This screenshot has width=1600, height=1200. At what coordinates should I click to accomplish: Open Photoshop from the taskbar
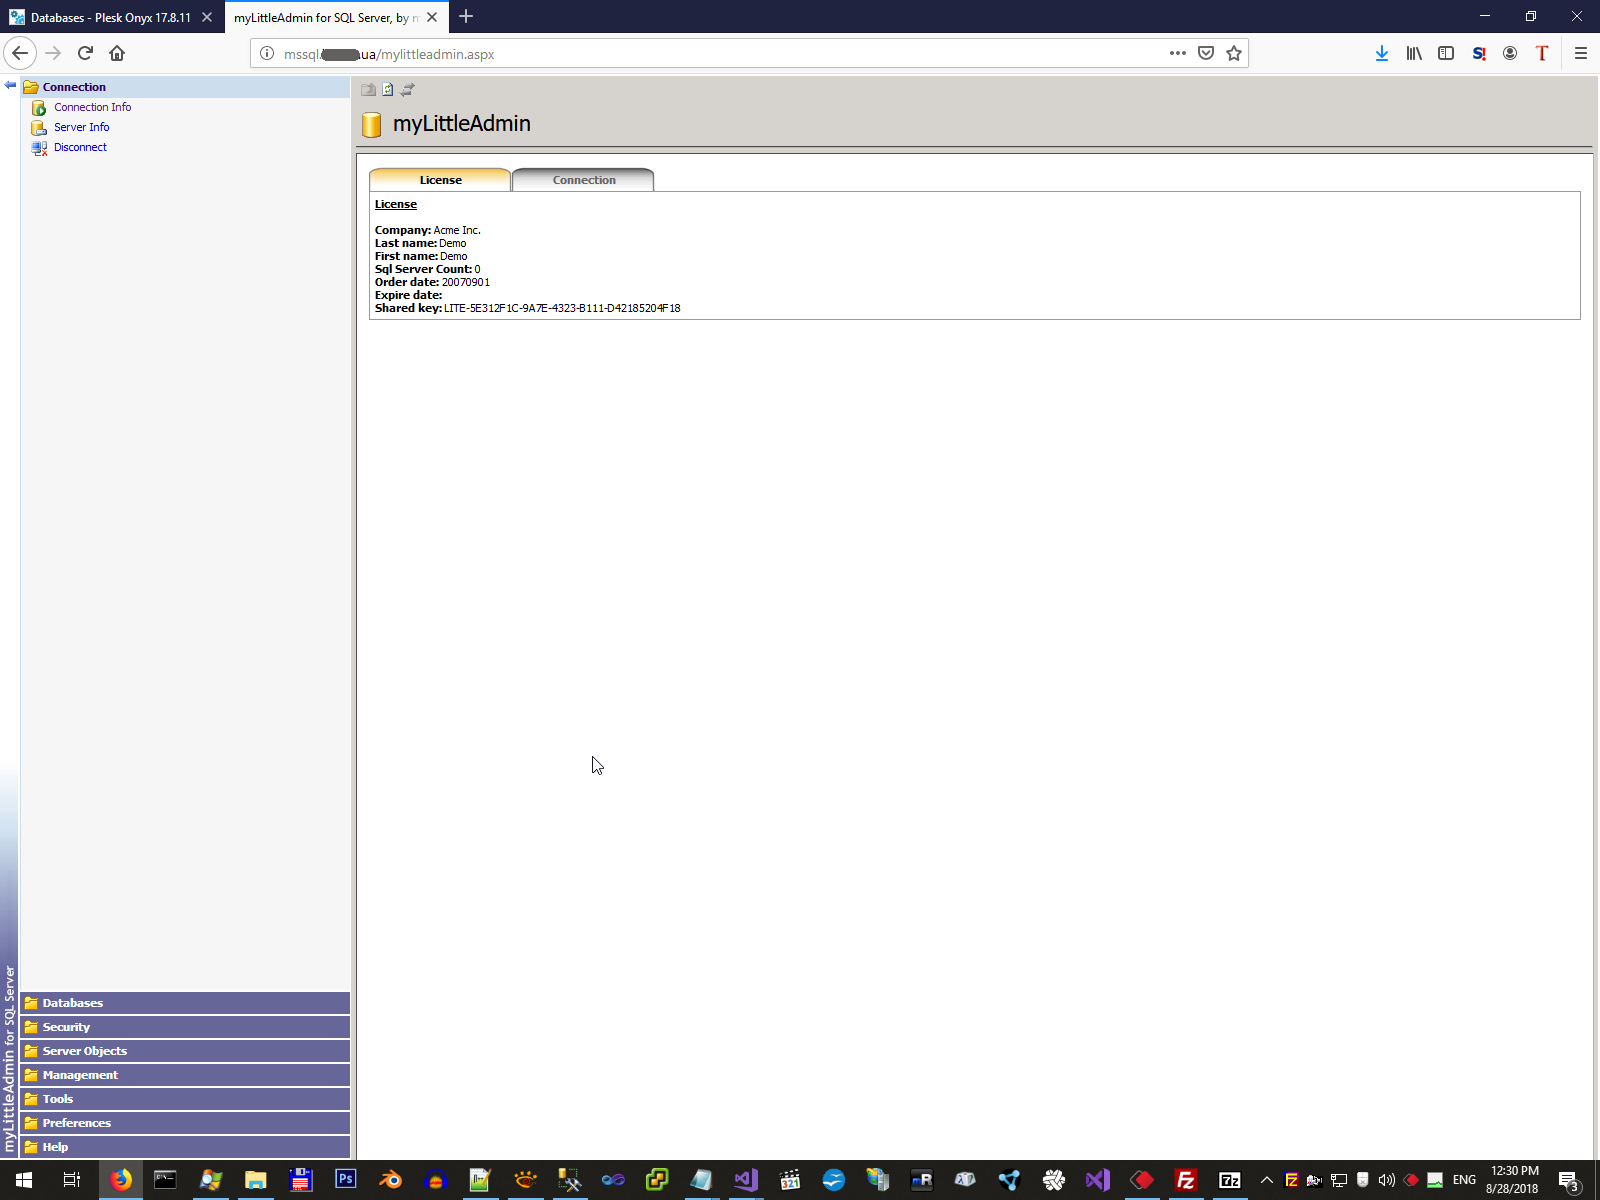tap(345, 1180)
